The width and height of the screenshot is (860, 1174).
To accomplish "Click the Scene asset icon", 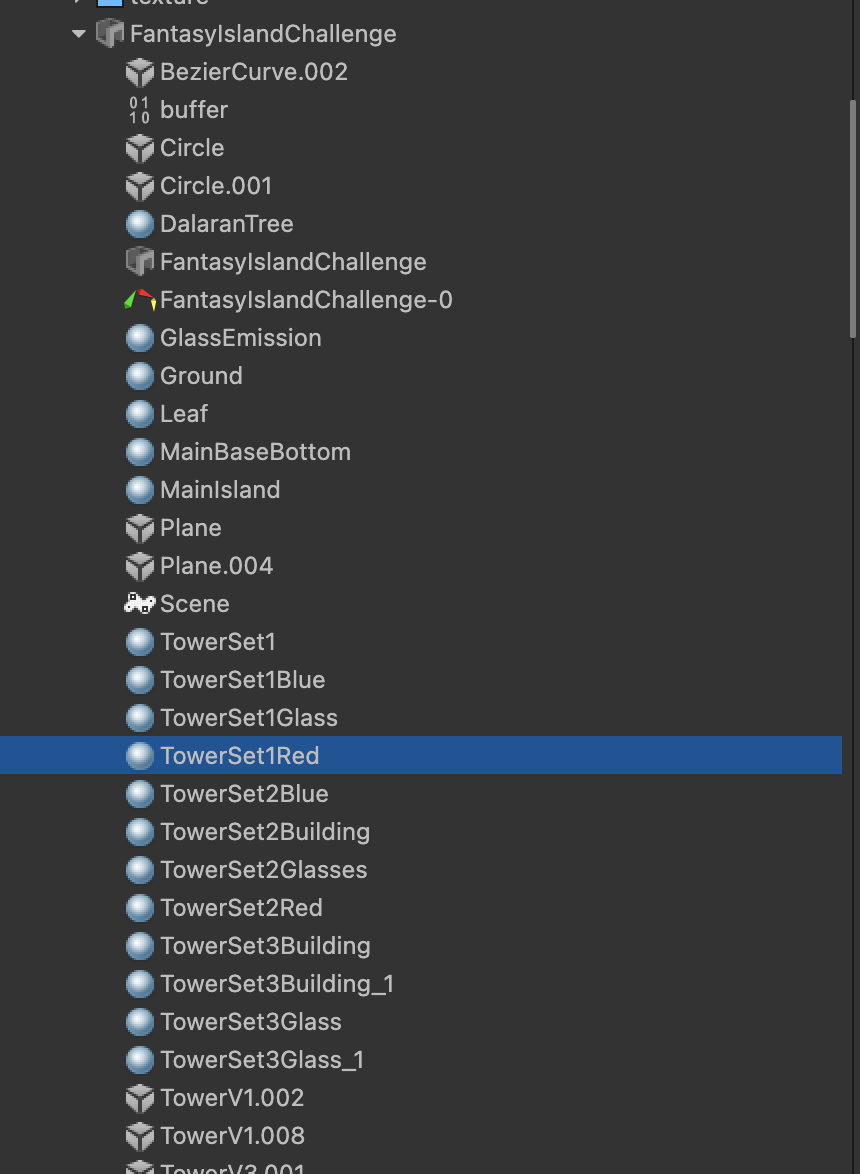I will [x=139, y=603].
